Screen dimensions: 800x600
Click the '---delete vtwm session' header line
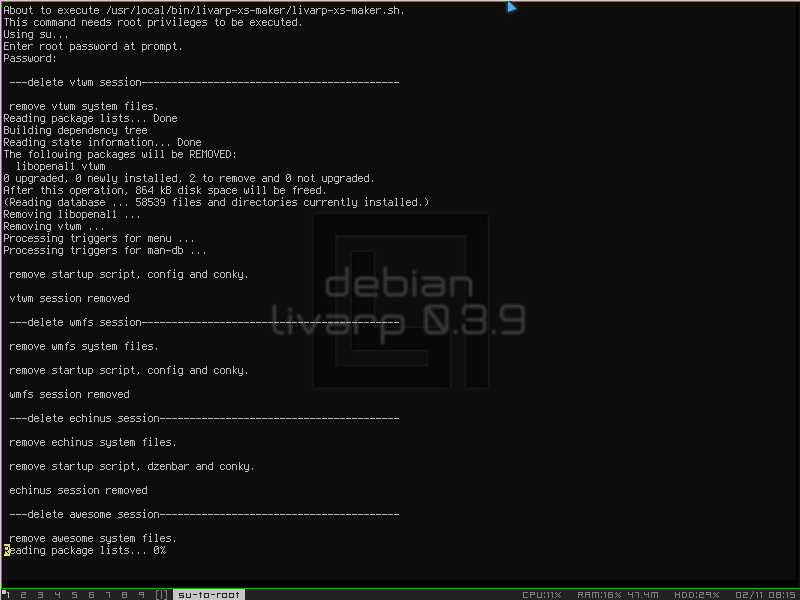click(x=204, y=82)
